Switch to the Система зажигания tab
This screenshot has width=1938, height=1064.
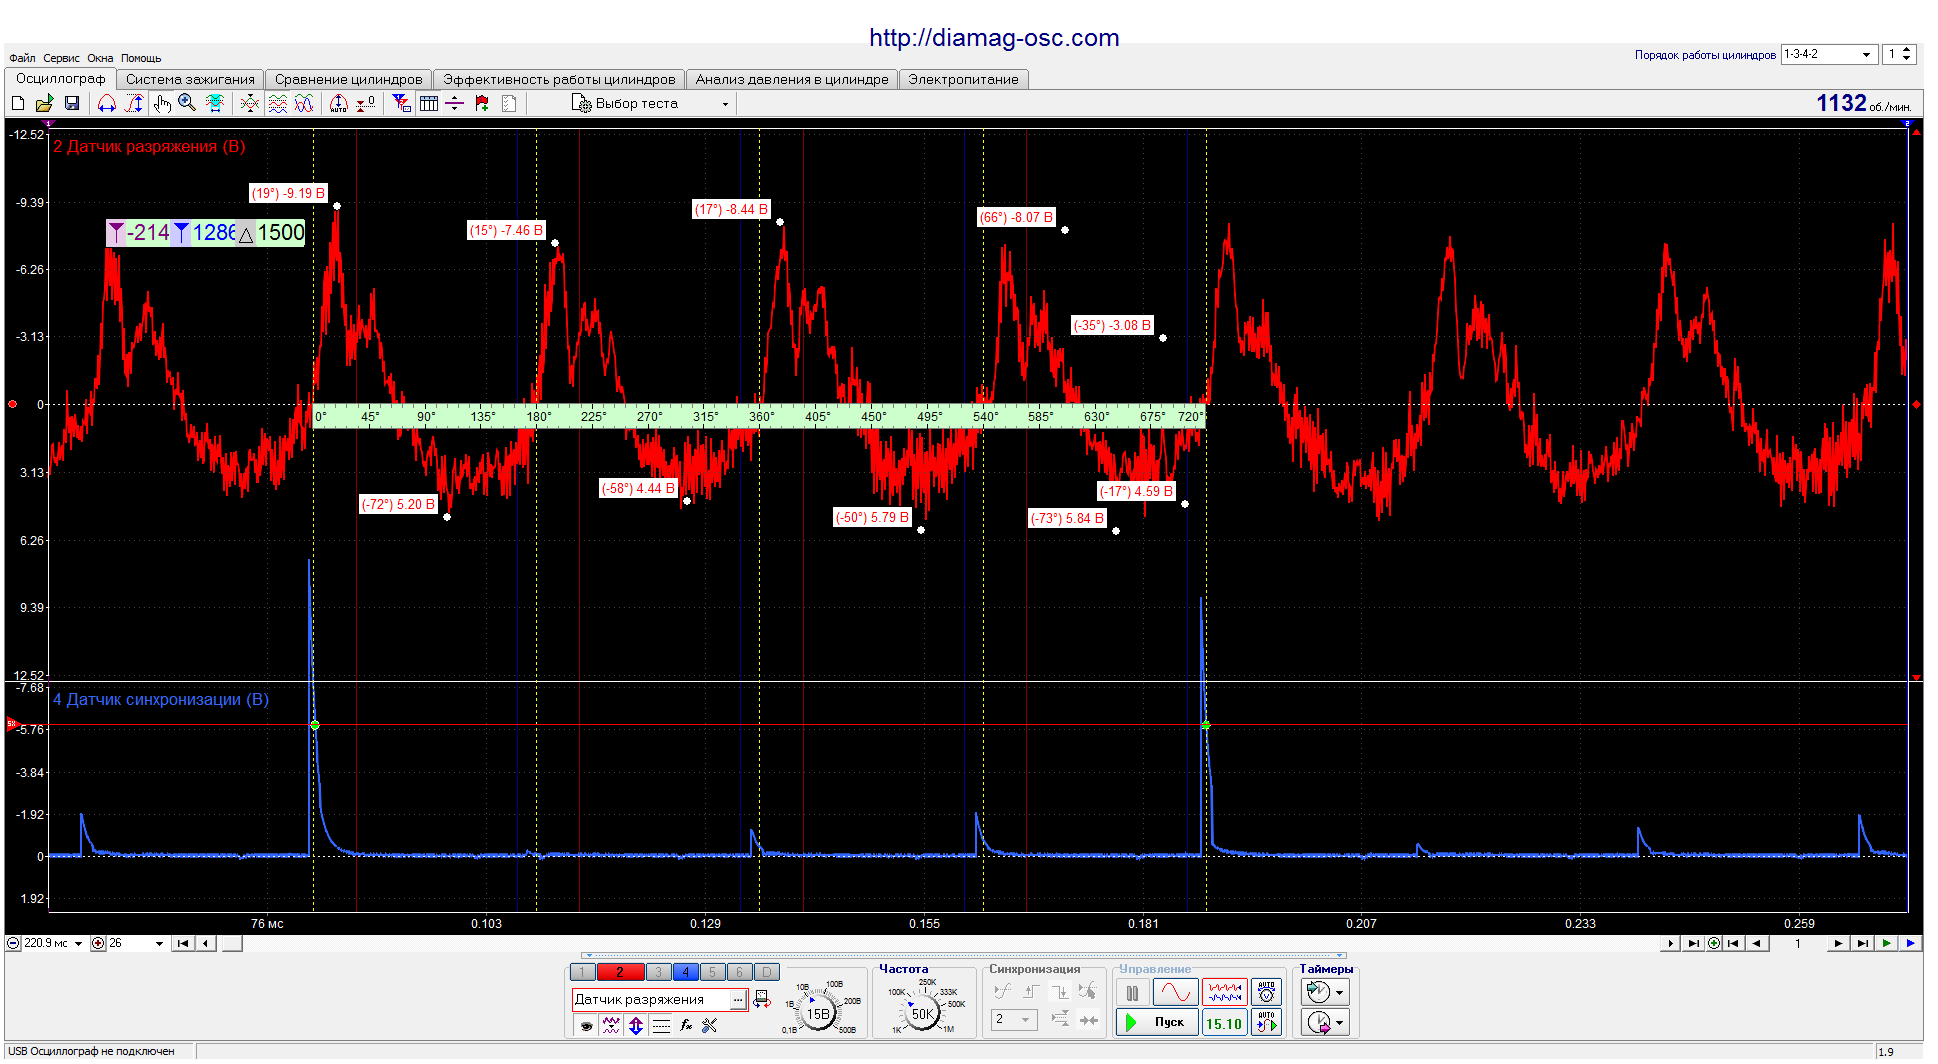point(190,79)
